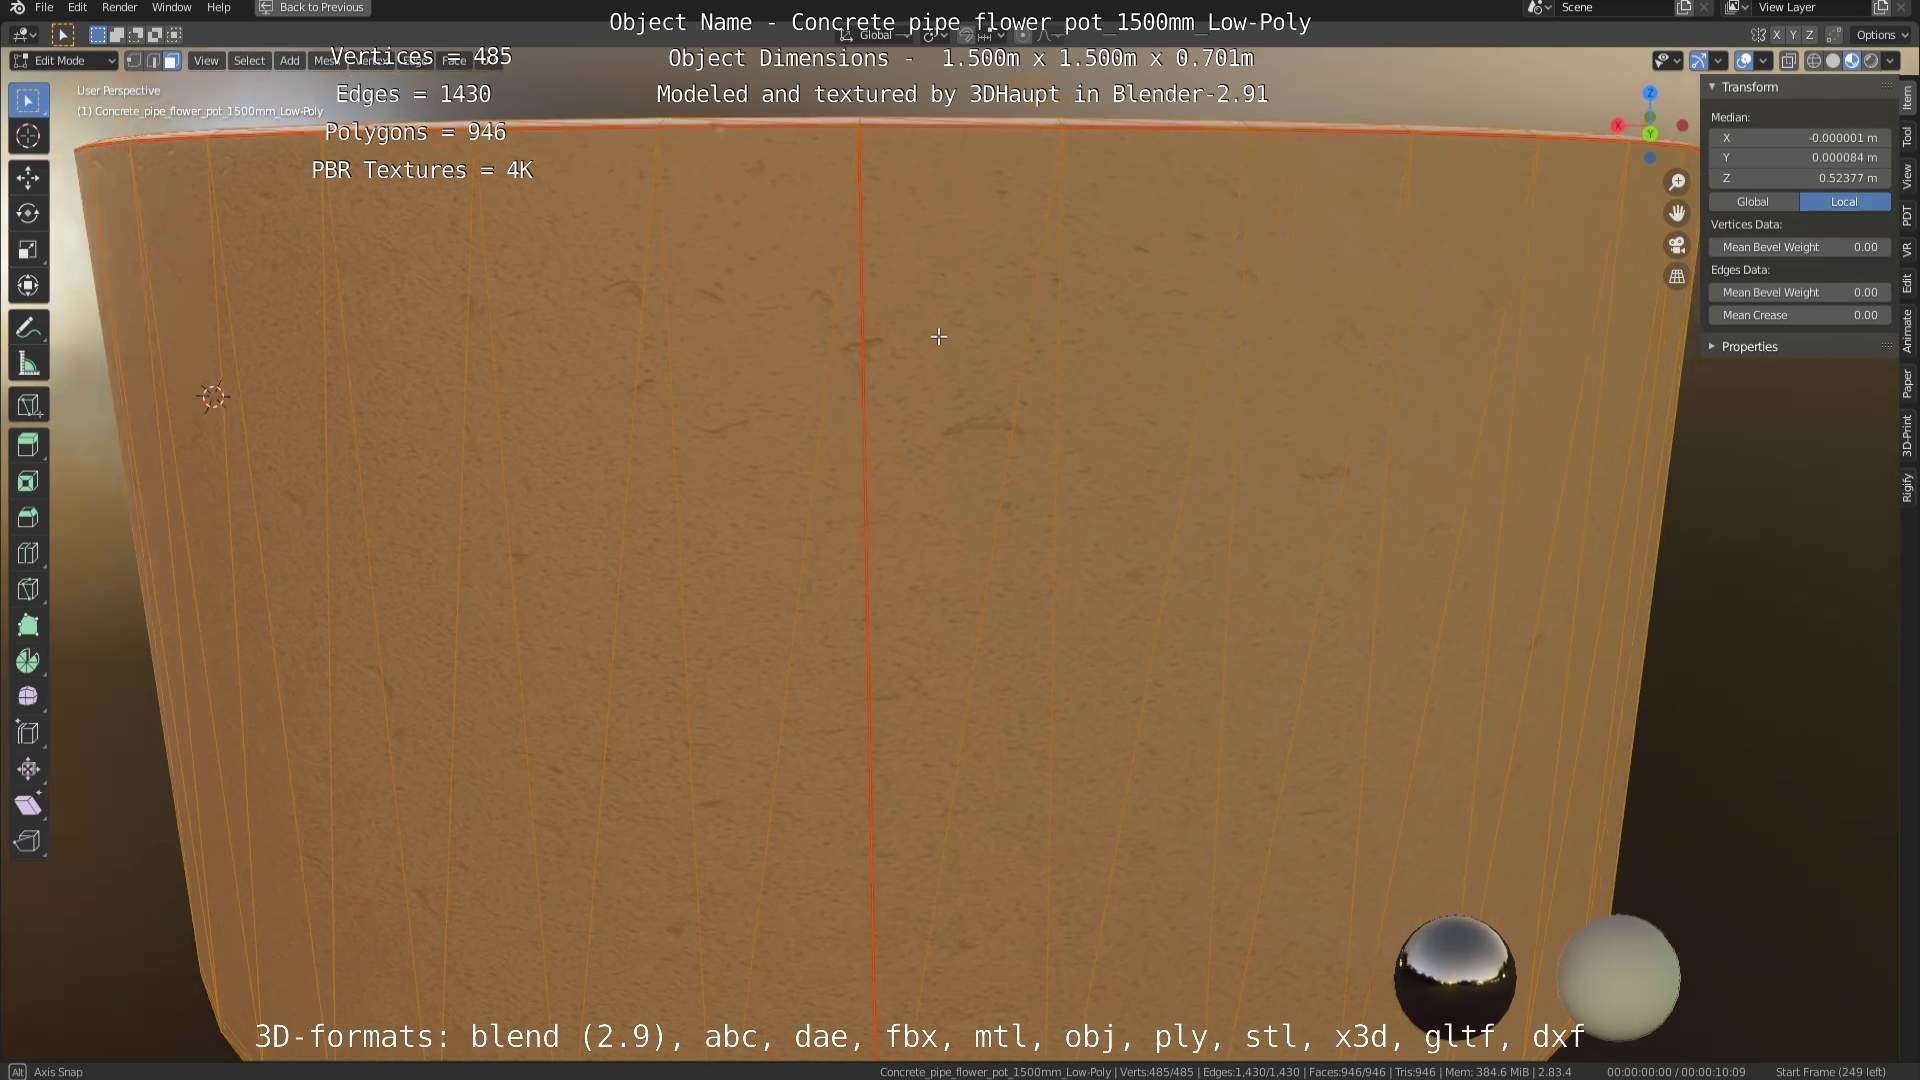Image resolution: width=1920 pixels, height=1080 pixels.
Task: Select the Measure tool
Action: coord(28,365)
